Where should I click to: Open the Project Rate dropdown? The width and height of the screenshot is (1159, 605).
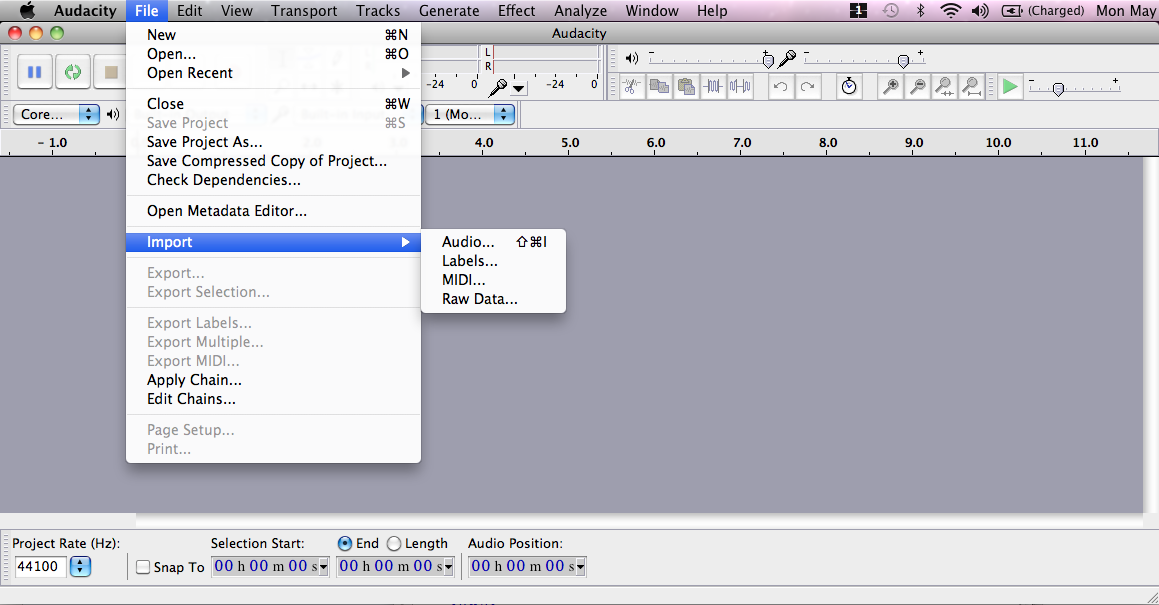80,567
